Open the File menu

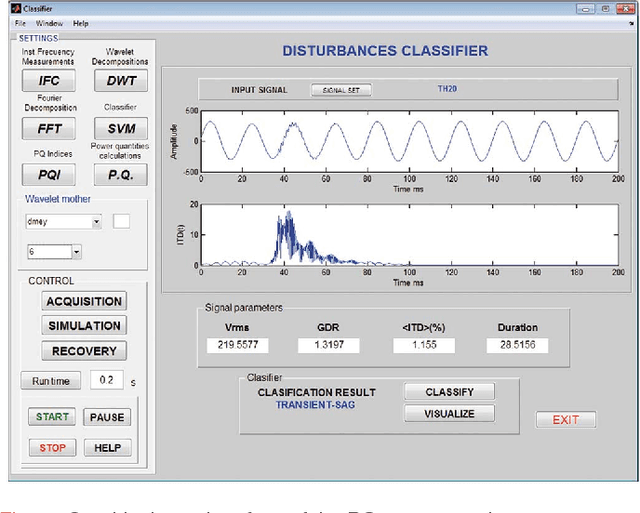pos(20,23)
